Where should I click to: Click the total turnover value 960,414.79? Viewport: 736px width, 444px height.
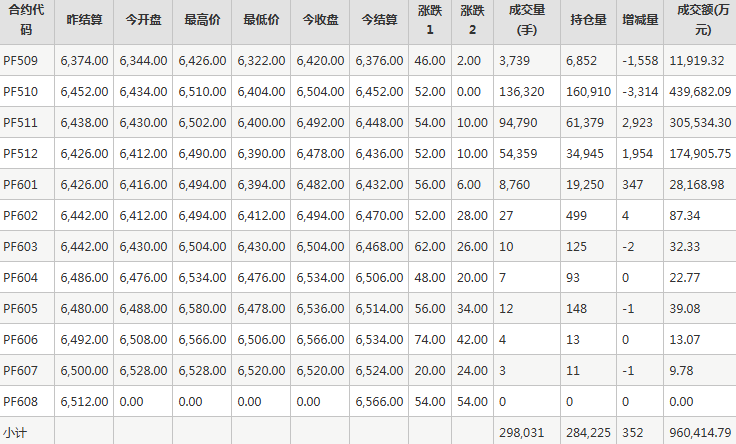point(700,433)
